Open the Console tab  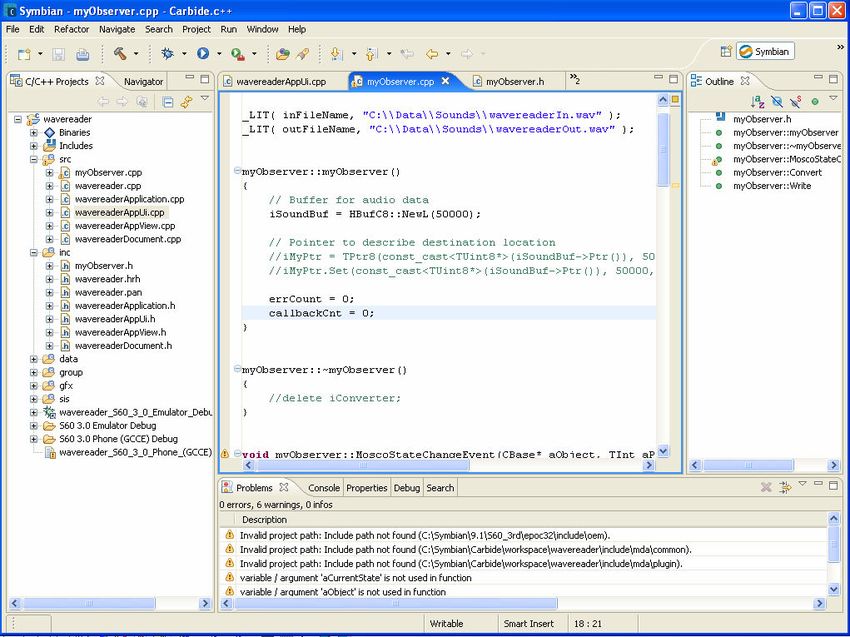(x=324, y=488)
